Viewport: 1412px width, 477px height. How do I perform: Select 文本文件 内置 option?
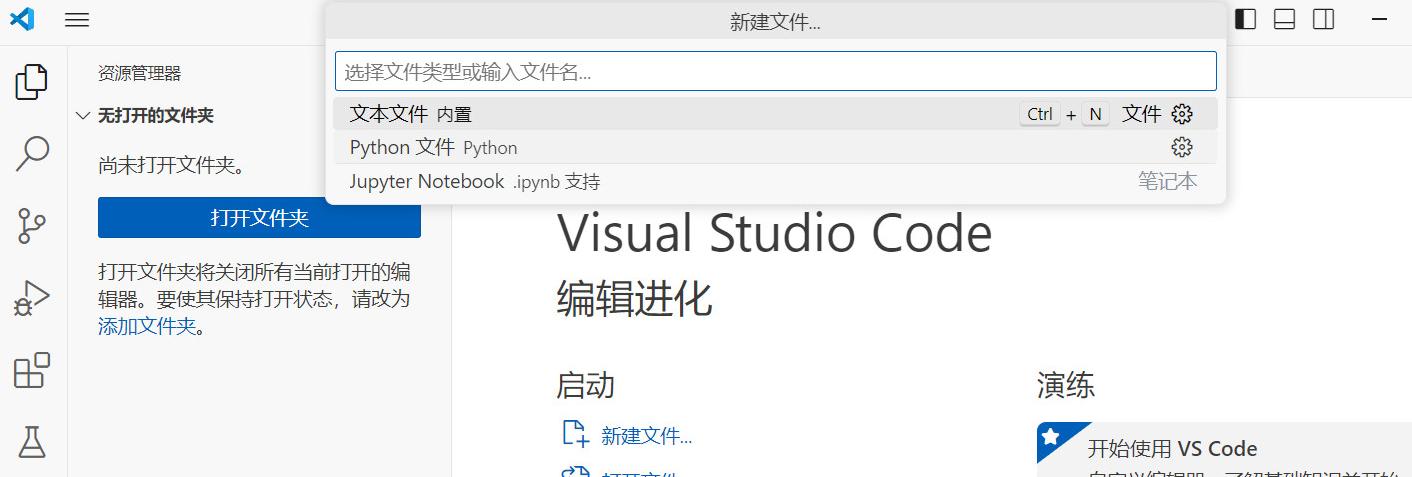coord(775,114)
